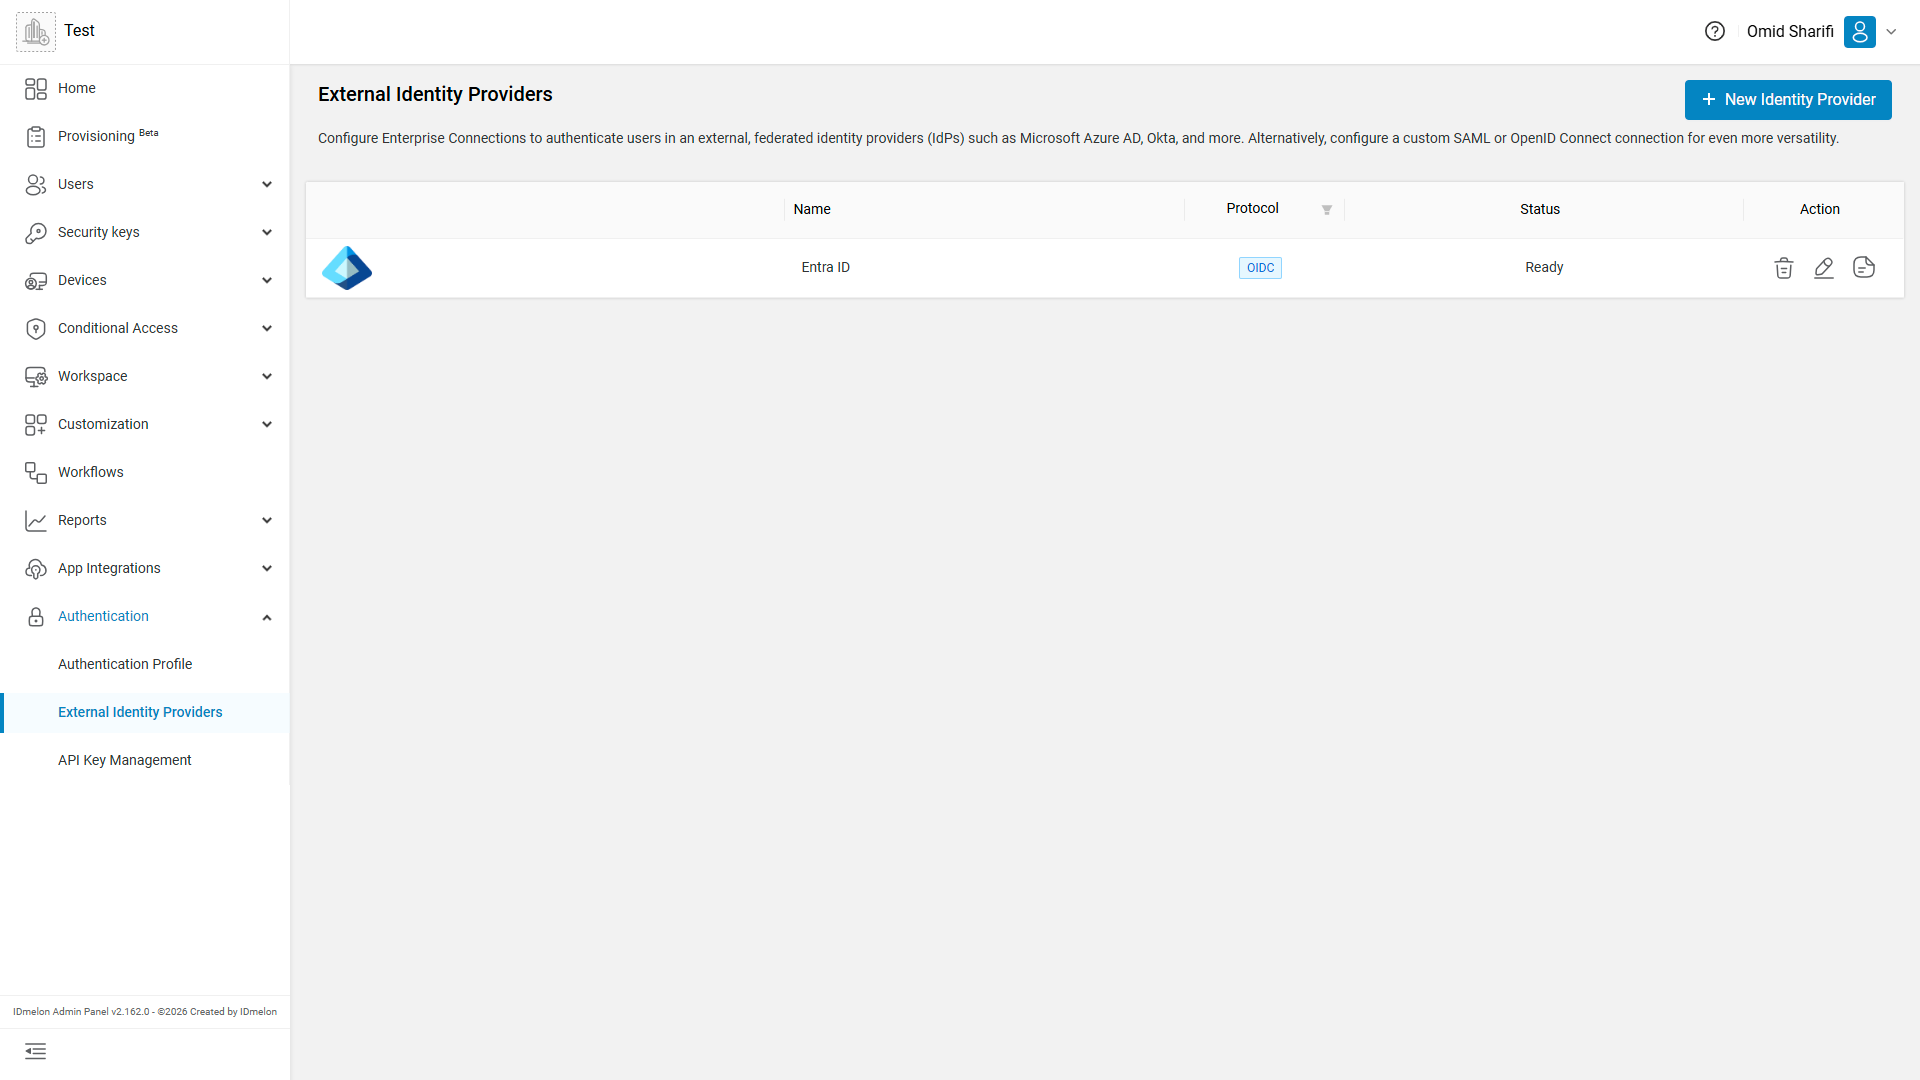Expand the Workspace chevron
The height and width of the screenshot is (1080, 1920).
[267, 376]
